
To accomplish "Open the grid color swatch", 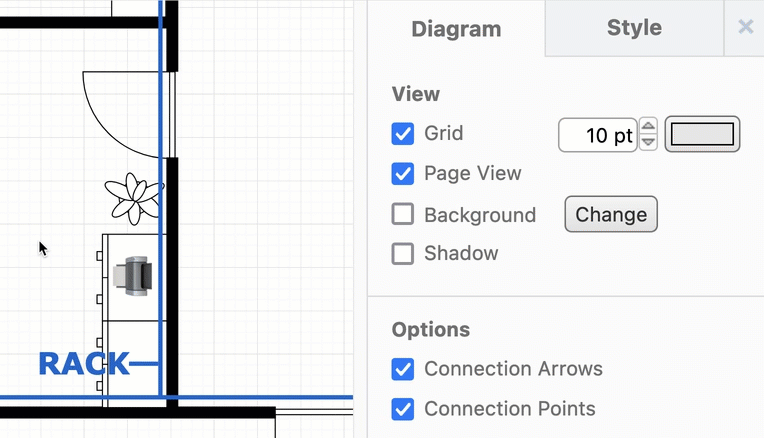I will [x=703, y=134].
